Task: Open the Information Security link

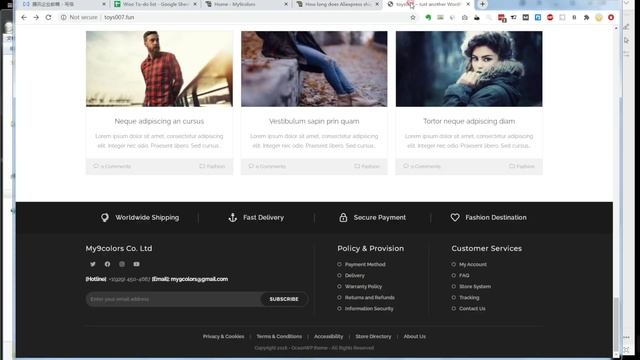Action: pos(369,309)
